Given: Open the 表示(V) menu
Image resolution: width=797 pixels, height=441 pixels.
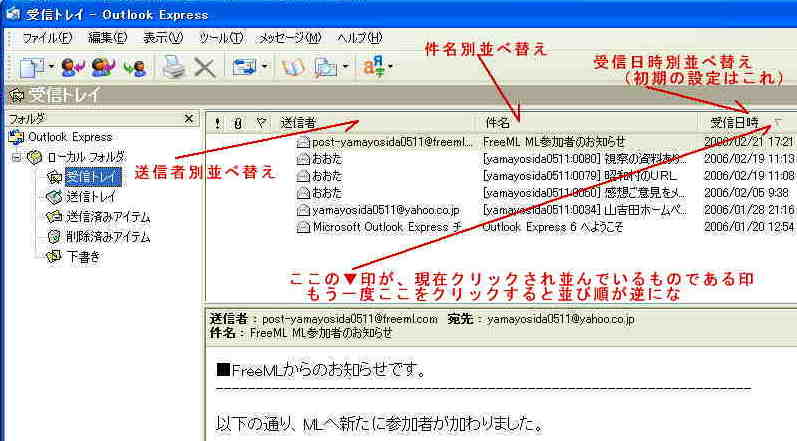Looking at the screenshot, I should pyautogui.click(x=163, y=38).
